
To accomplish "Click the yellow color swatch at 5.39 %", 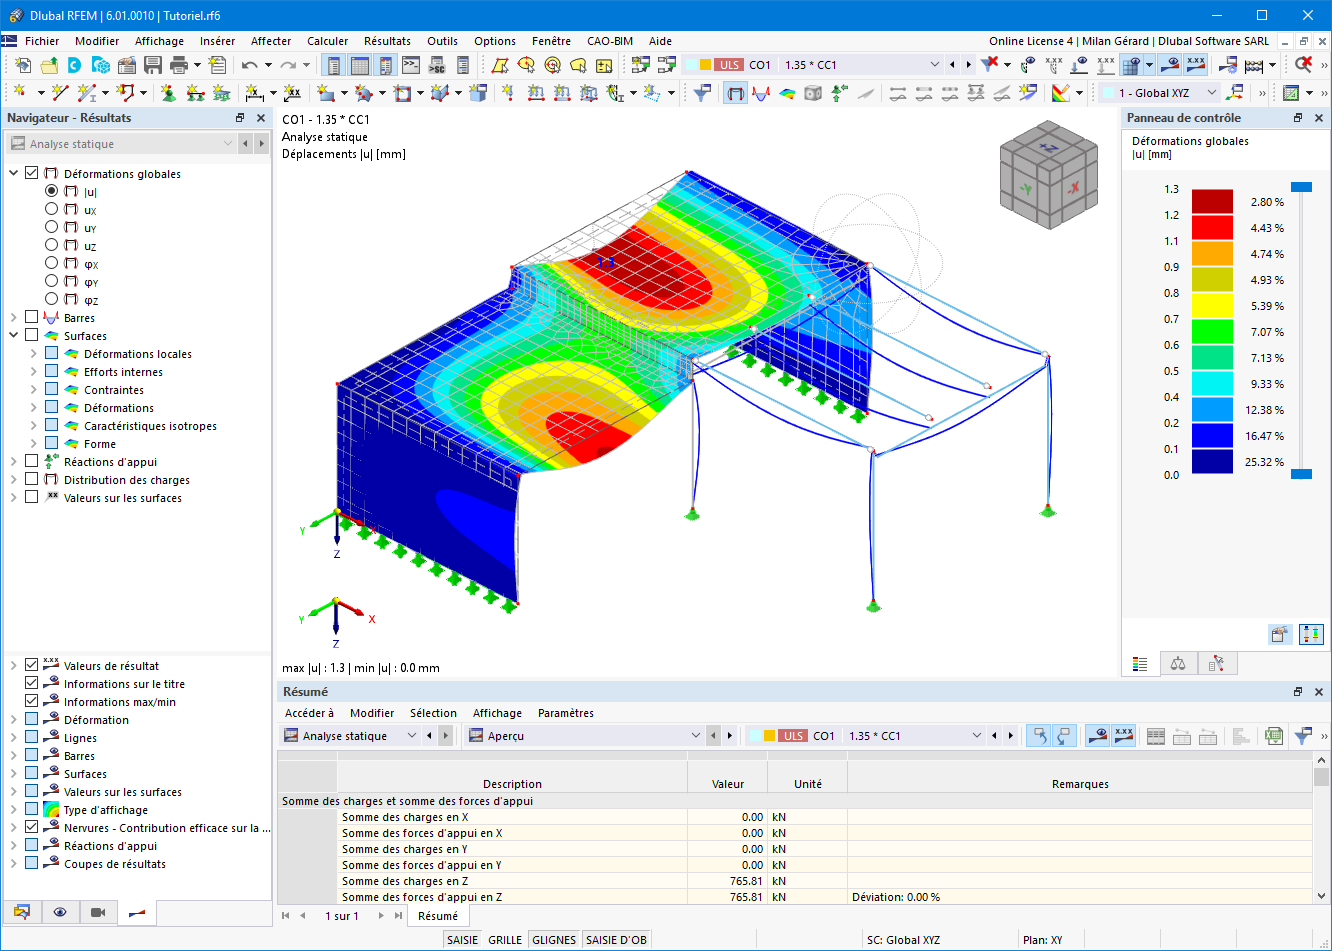I will (1212, 306).
